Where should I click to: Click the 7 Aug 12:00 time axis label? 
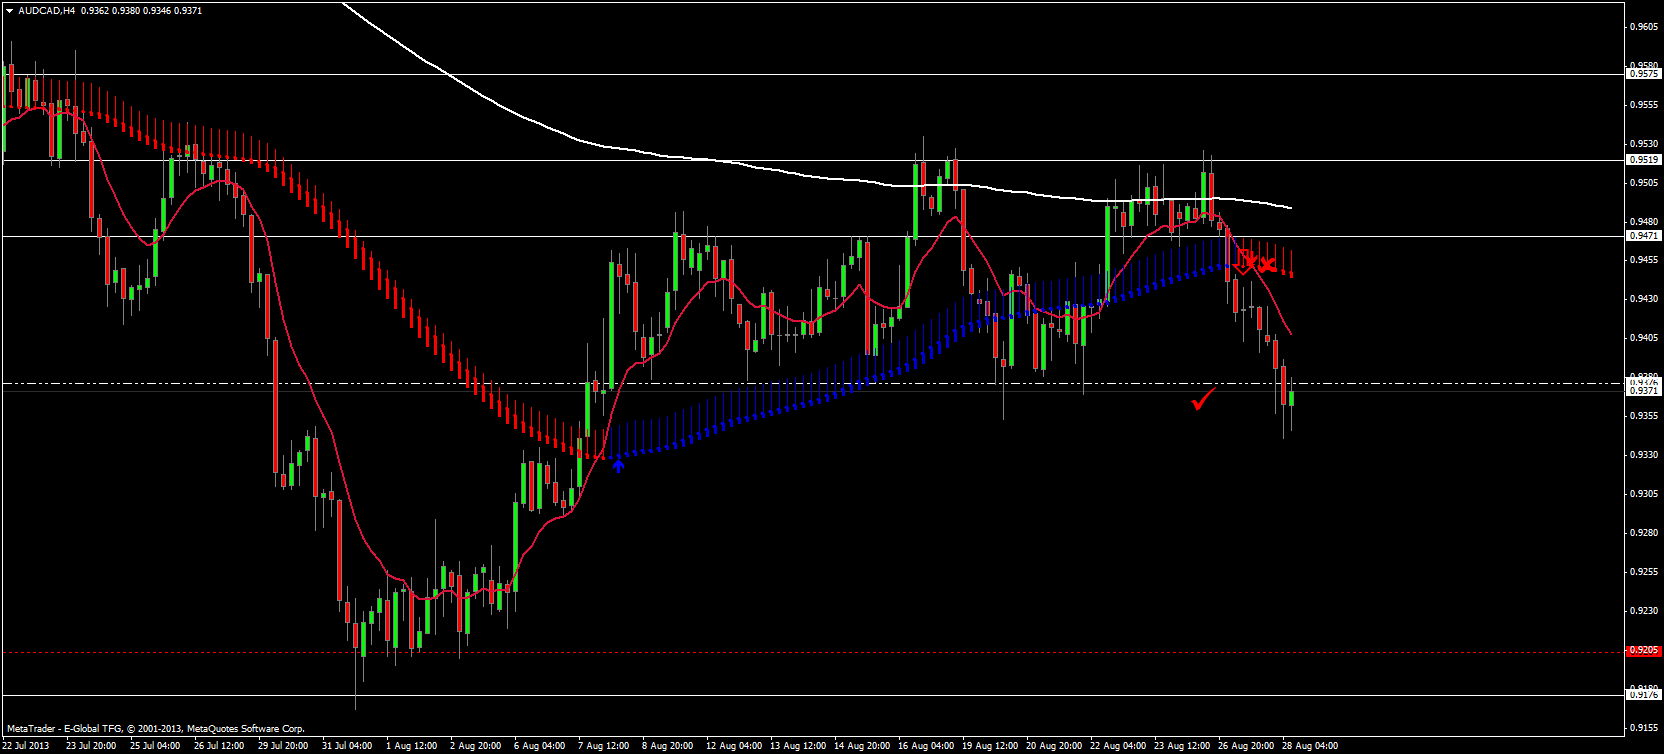pyautogui.click(x=603, y=746)
